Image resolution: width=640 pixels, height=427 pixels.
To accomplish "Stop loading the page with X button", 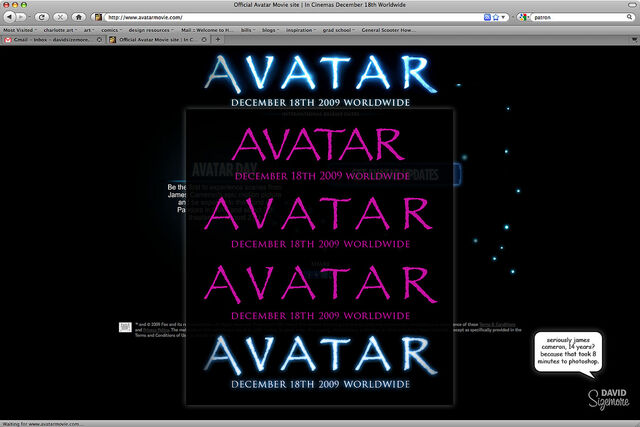I will (60, 17).
